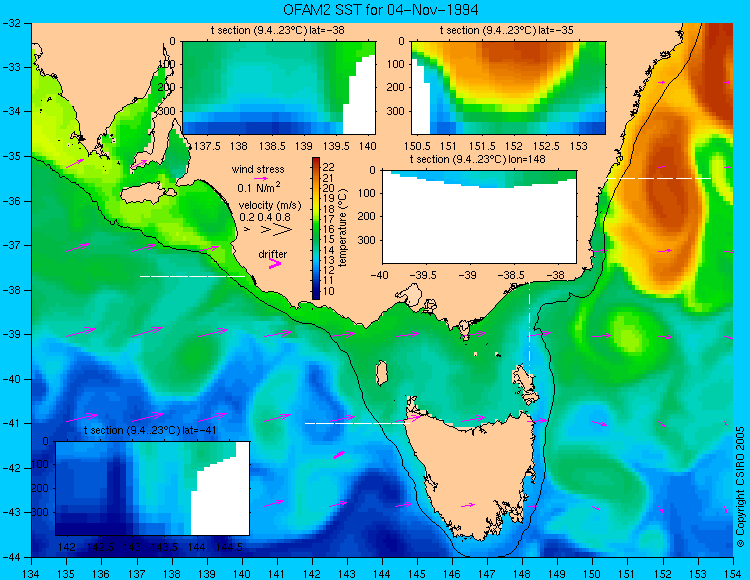750x580 pixels.
Task: Click the 139.5 tick label under lat=-38 inset
Action: coord(336,146)
